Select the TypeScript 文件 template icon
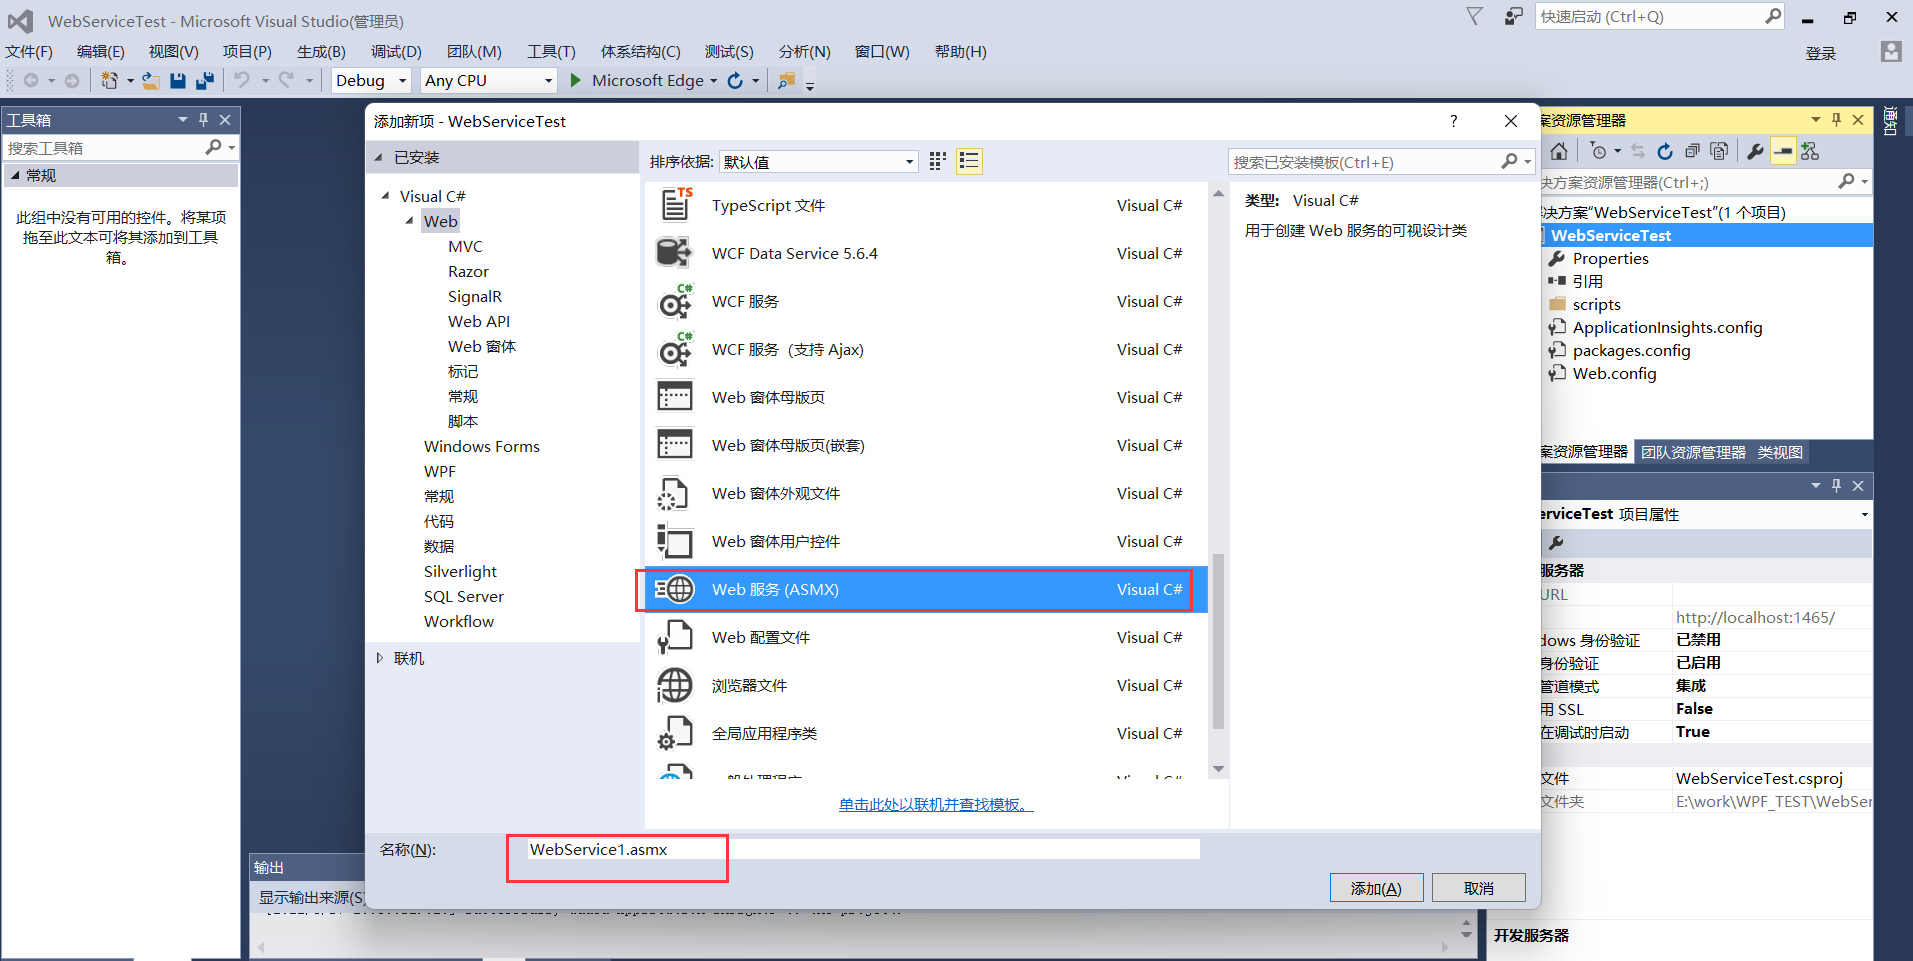This screenshot has height=961, width=1913. pyautogui.click(x=675, y=204)
